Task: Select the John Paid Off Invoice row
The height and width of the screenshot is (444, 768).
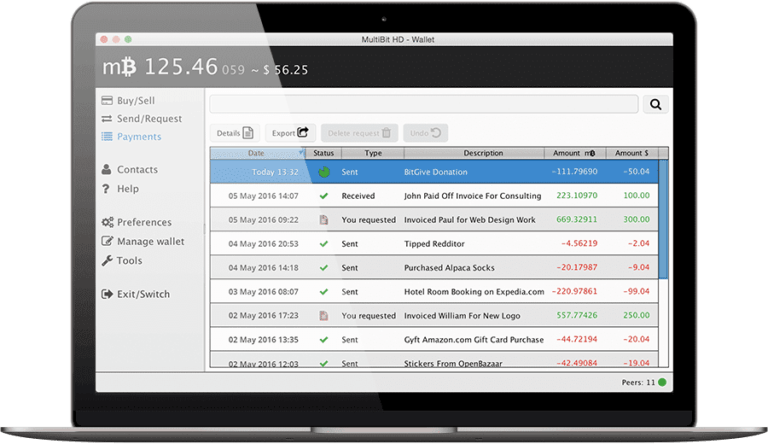Action: coord(434,196)
